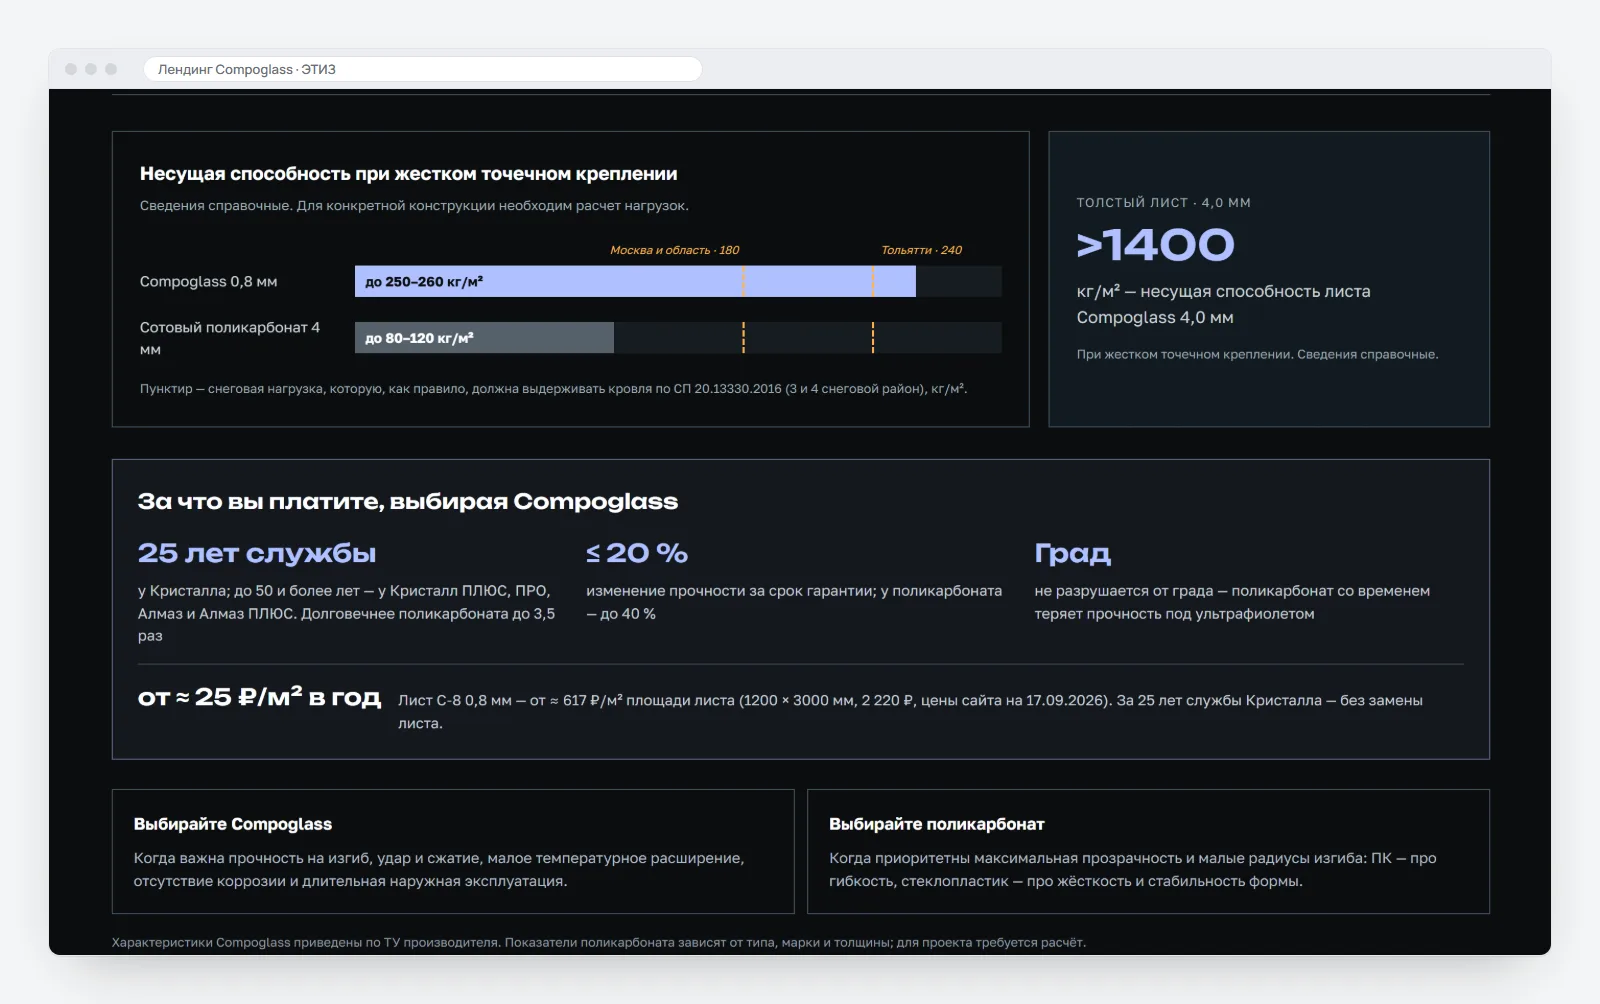Screen dimensions: 1600x1004
Task: Click the card title 'Выбирайте поликарбонат'
Action: click(937, 824)
